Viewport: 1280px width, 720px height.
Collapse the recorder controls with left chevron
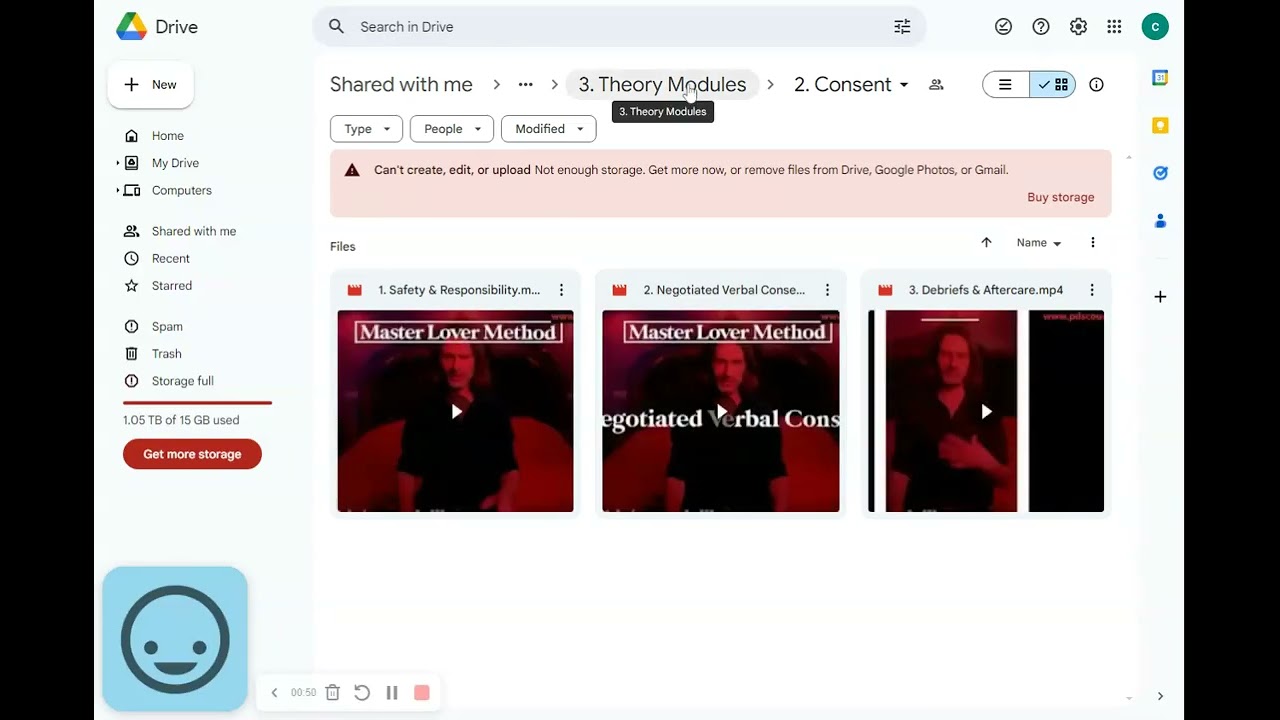[274, 693]
